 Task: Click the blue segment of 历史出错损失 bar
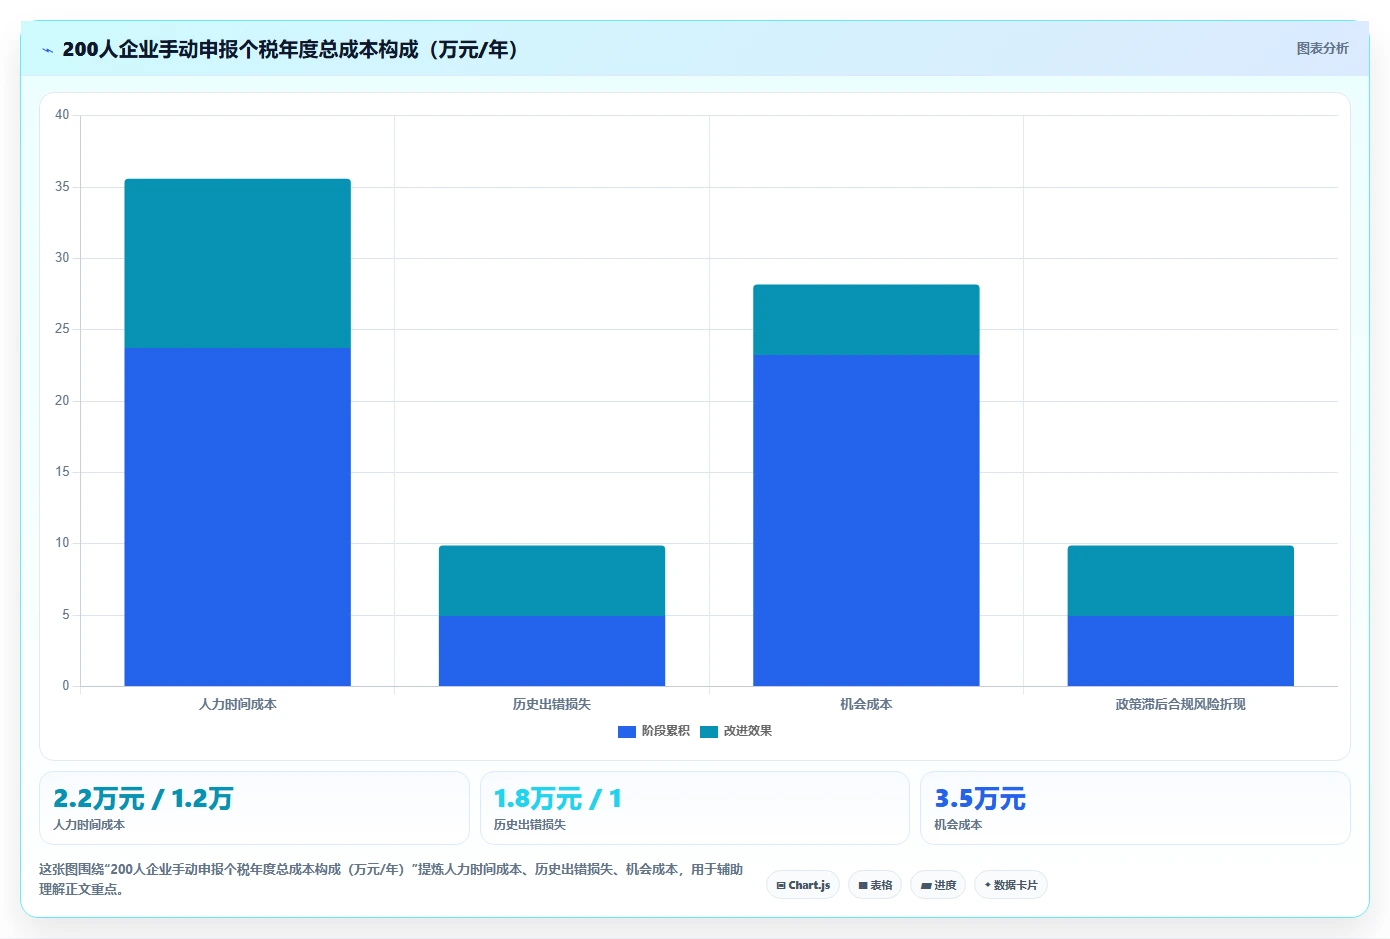coord(552,651)
